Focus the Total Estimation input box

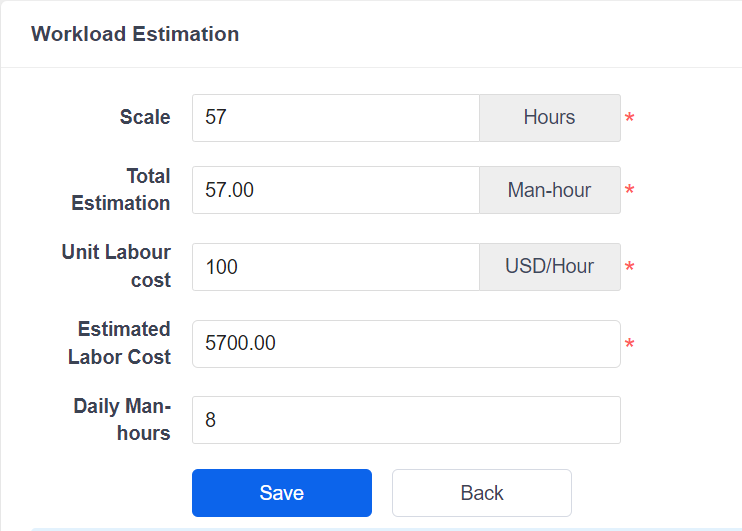click(x=336, y=190)
